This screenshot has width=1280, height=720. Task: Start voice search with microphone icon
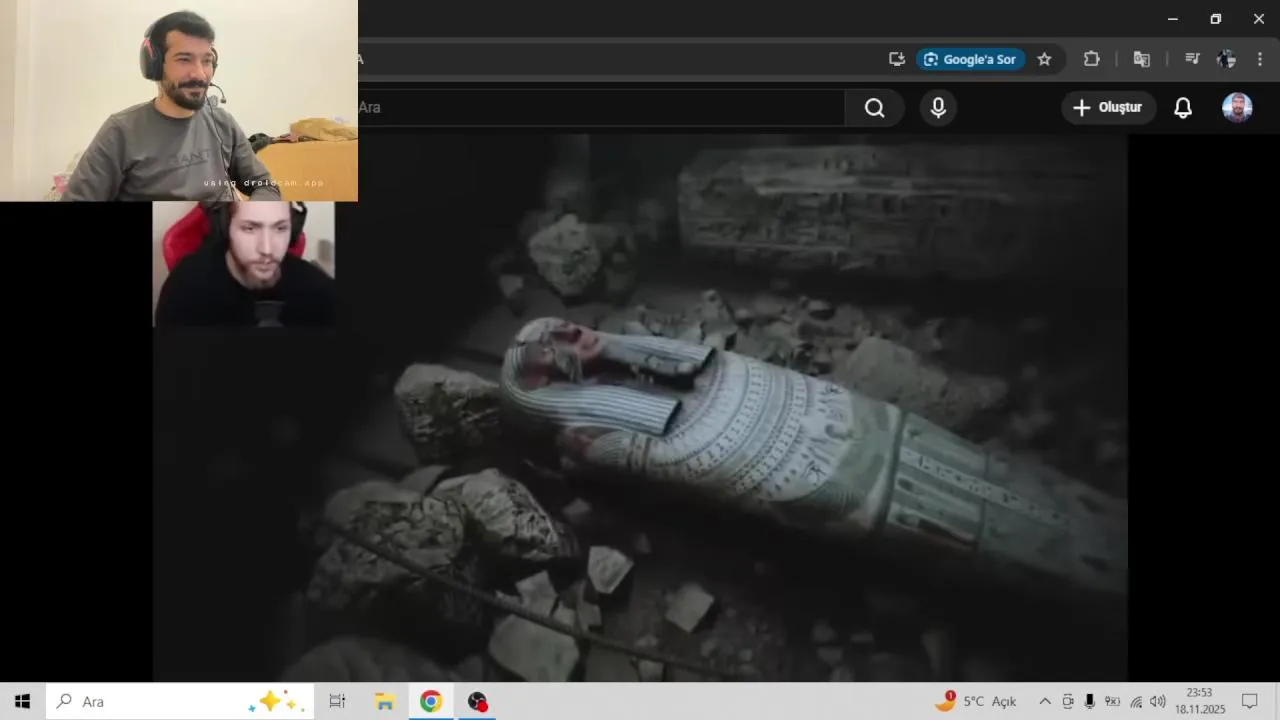tap(938, 108)
